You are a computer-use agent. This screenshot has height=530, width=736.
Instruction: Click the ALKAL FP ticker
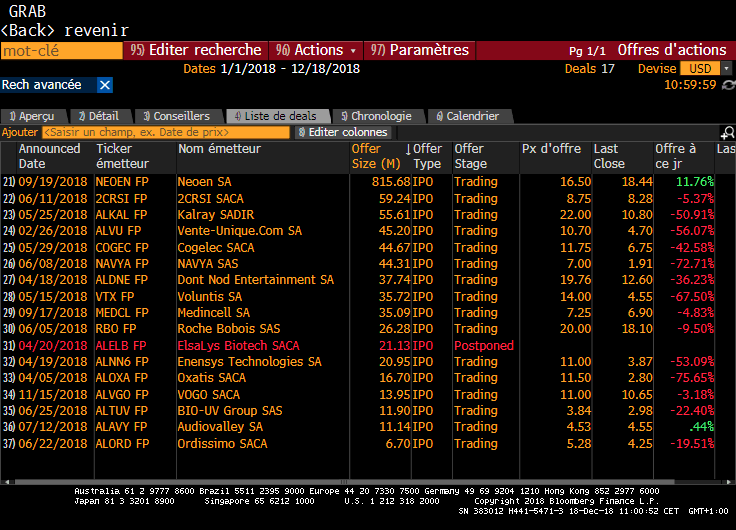(x=121, y=215)
